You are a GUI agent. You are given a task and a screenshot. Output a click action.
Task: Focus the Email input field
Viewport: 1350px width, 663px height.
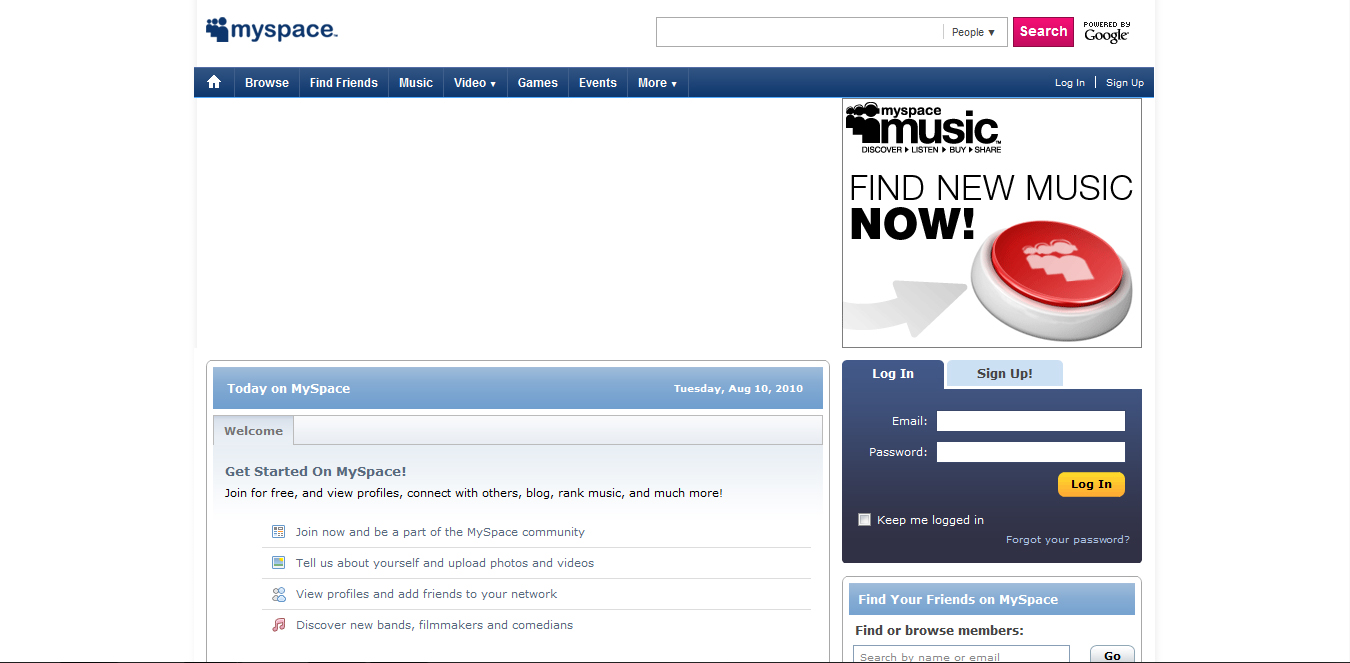[1031, 421]
